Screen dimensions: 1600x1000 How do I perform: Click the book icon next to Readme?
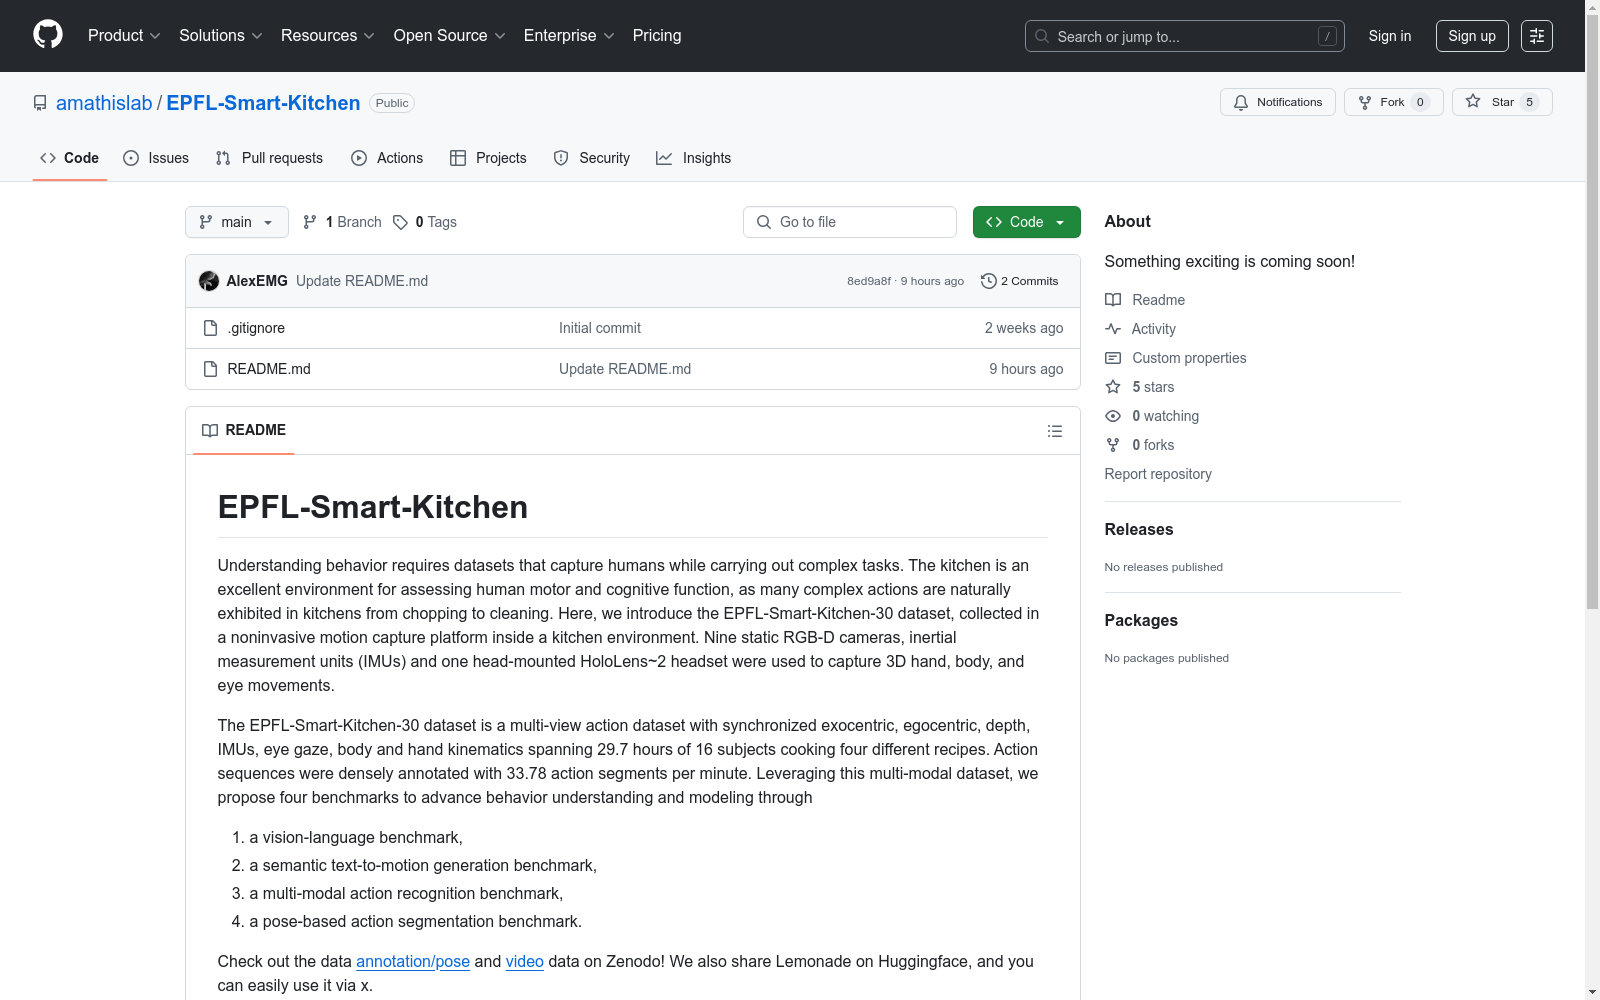(x=1113, y=300)
